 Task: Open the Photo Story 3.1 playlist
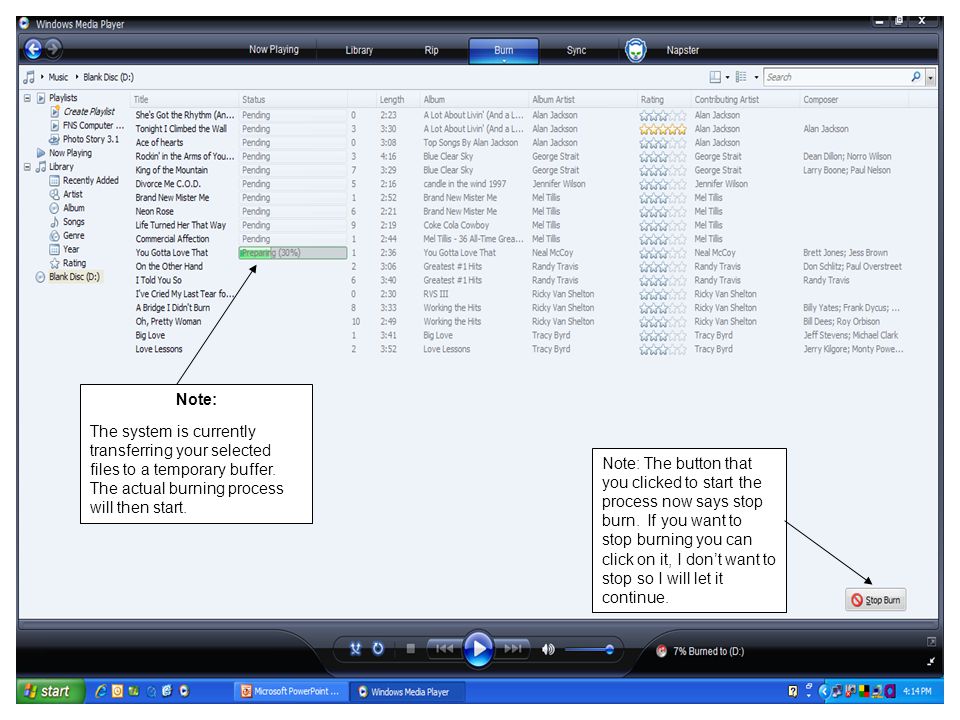coord(91,139)
